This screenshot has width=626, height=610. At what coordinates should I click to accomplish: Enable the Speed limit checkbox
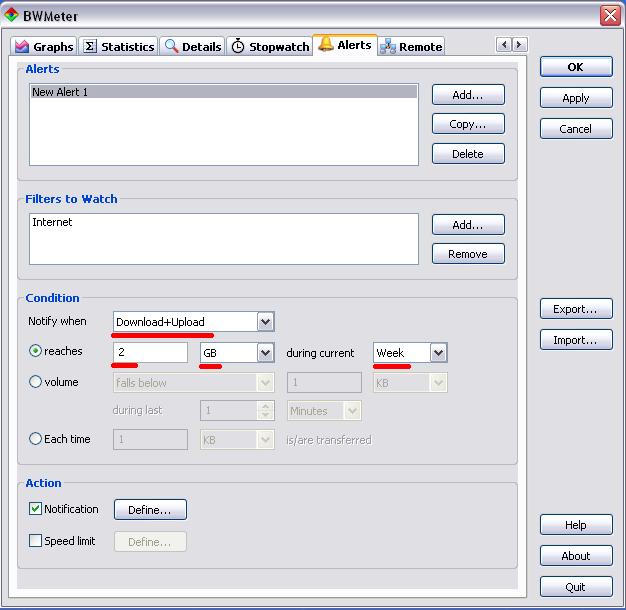(36, 541)
